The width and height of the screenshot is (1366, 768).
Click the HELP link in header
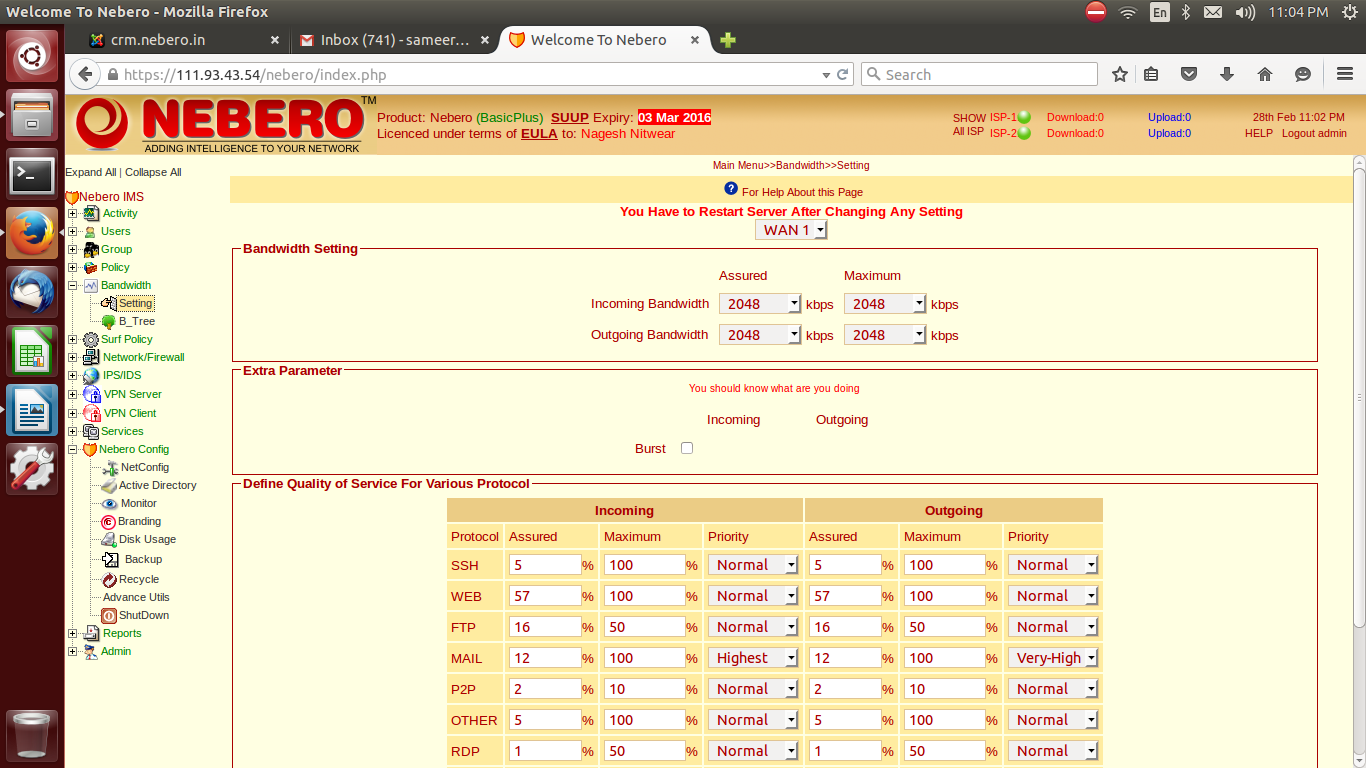tap(1259, 133)
